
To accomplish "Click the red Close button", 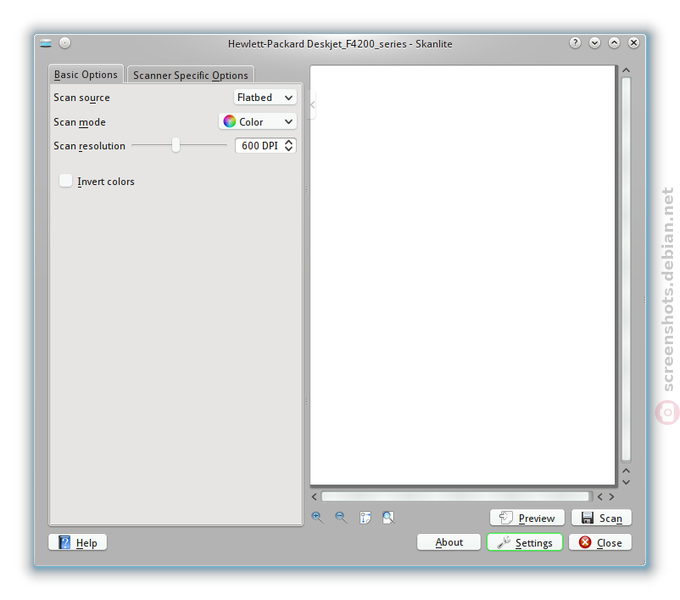I will [x=600, y=542].
